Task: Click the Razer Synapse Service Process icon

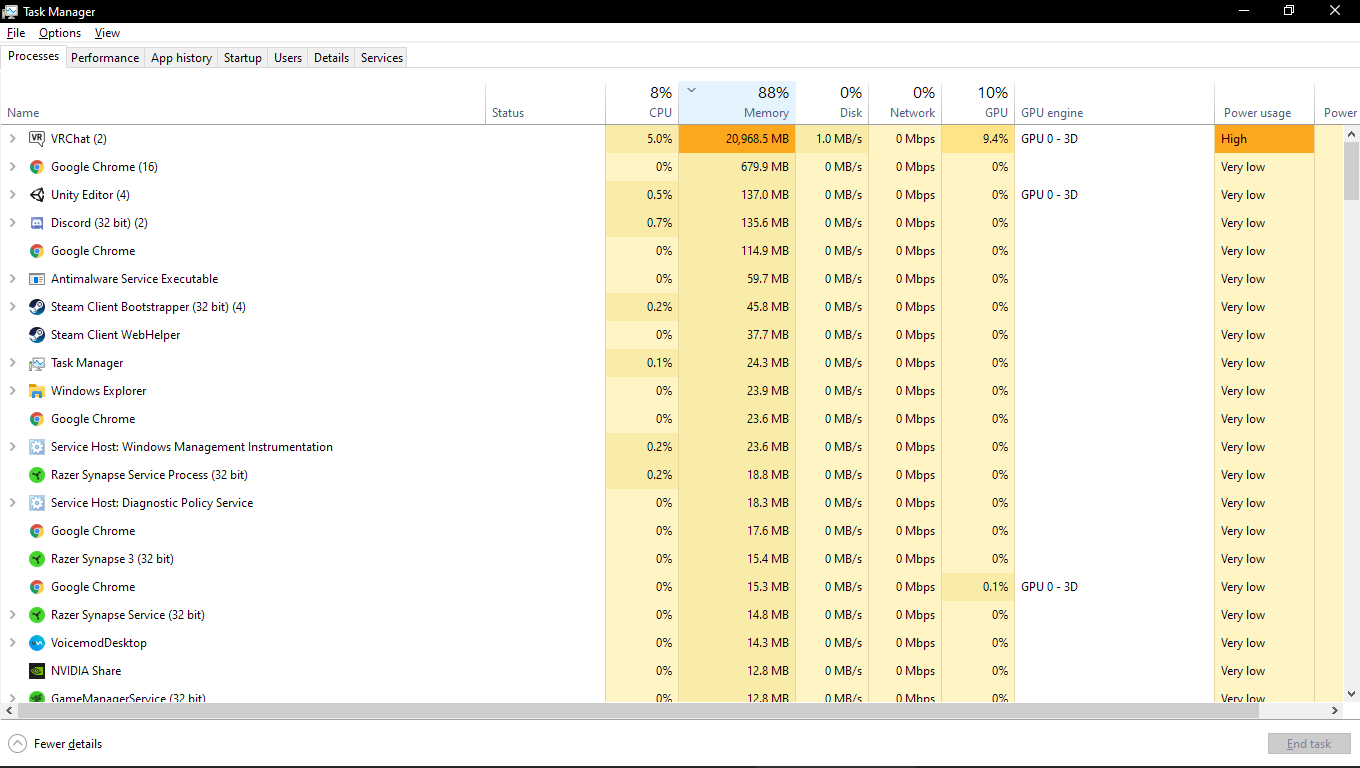Action: (x=37, y=475)
